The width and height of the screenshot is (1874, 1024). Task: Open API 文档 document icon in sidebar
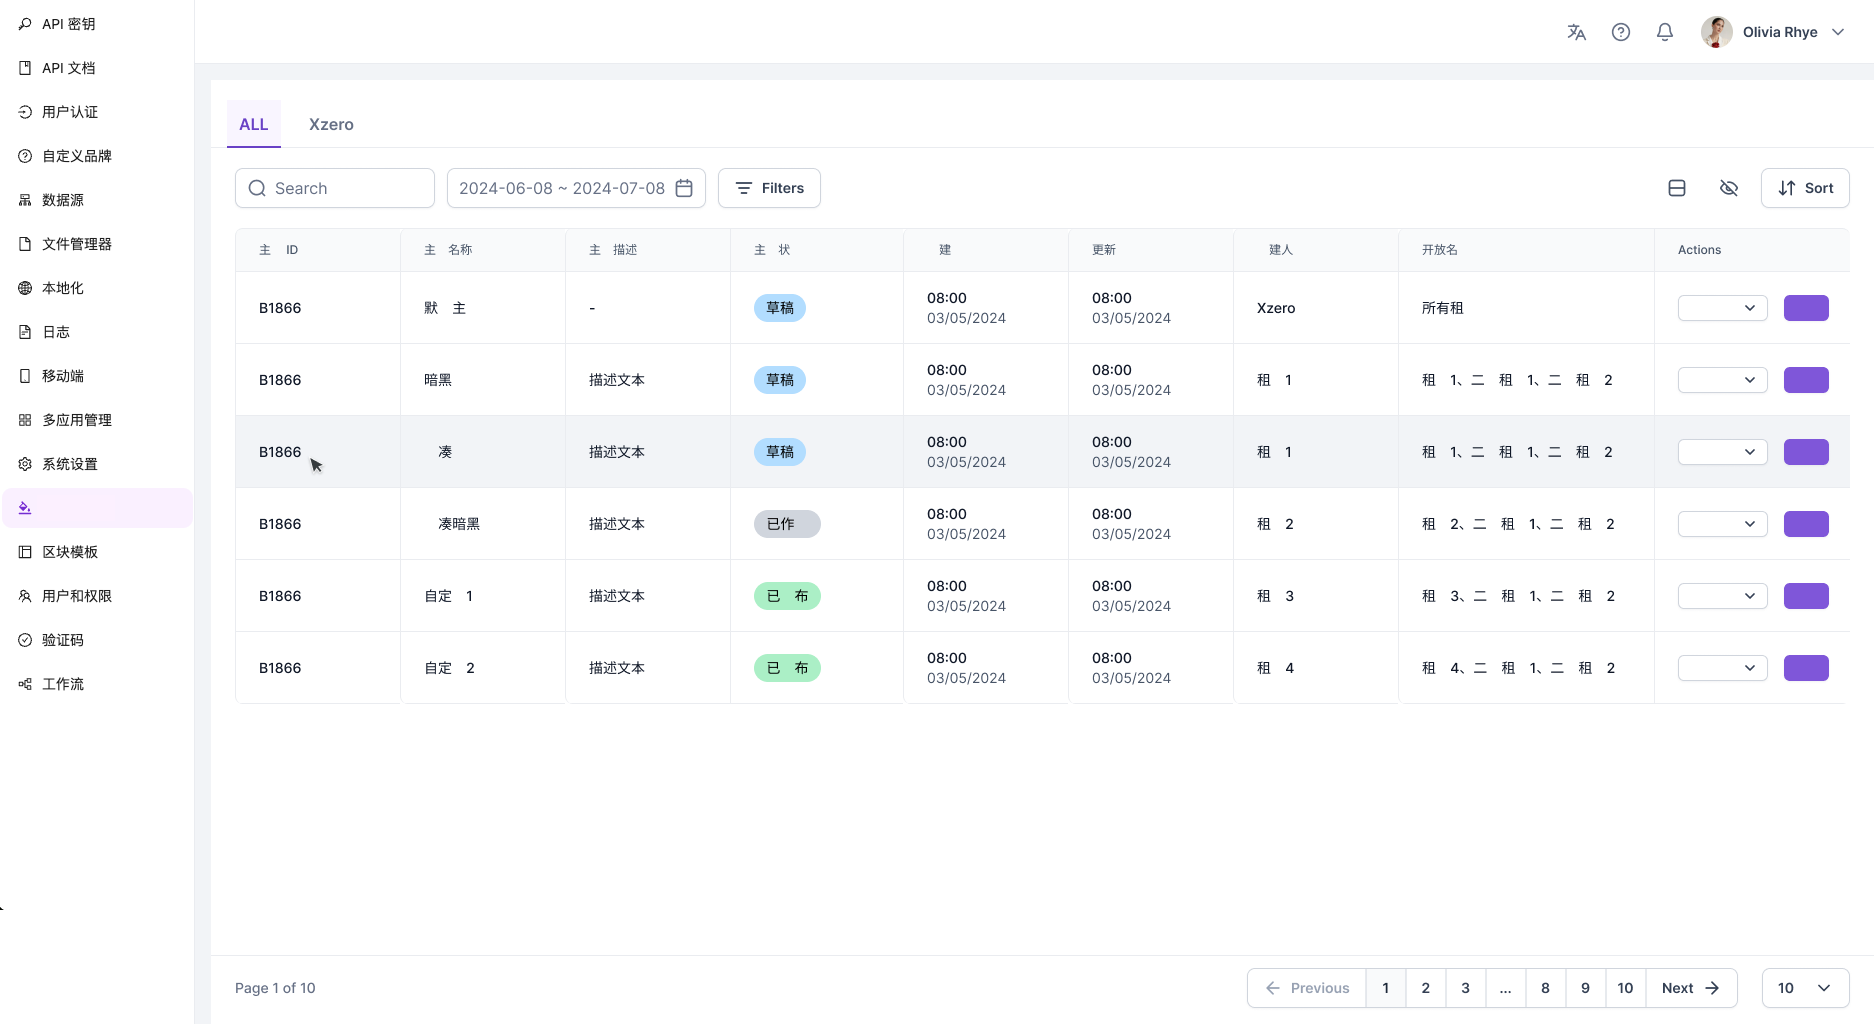click(25, 68)
